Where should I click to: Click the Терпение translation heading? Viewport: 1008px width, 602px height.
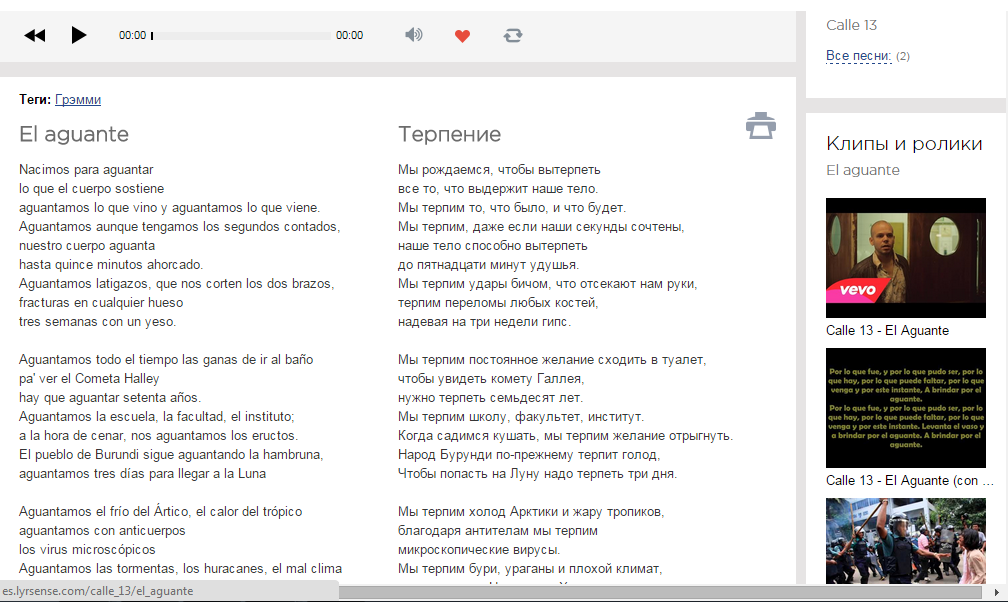point(449,134)
